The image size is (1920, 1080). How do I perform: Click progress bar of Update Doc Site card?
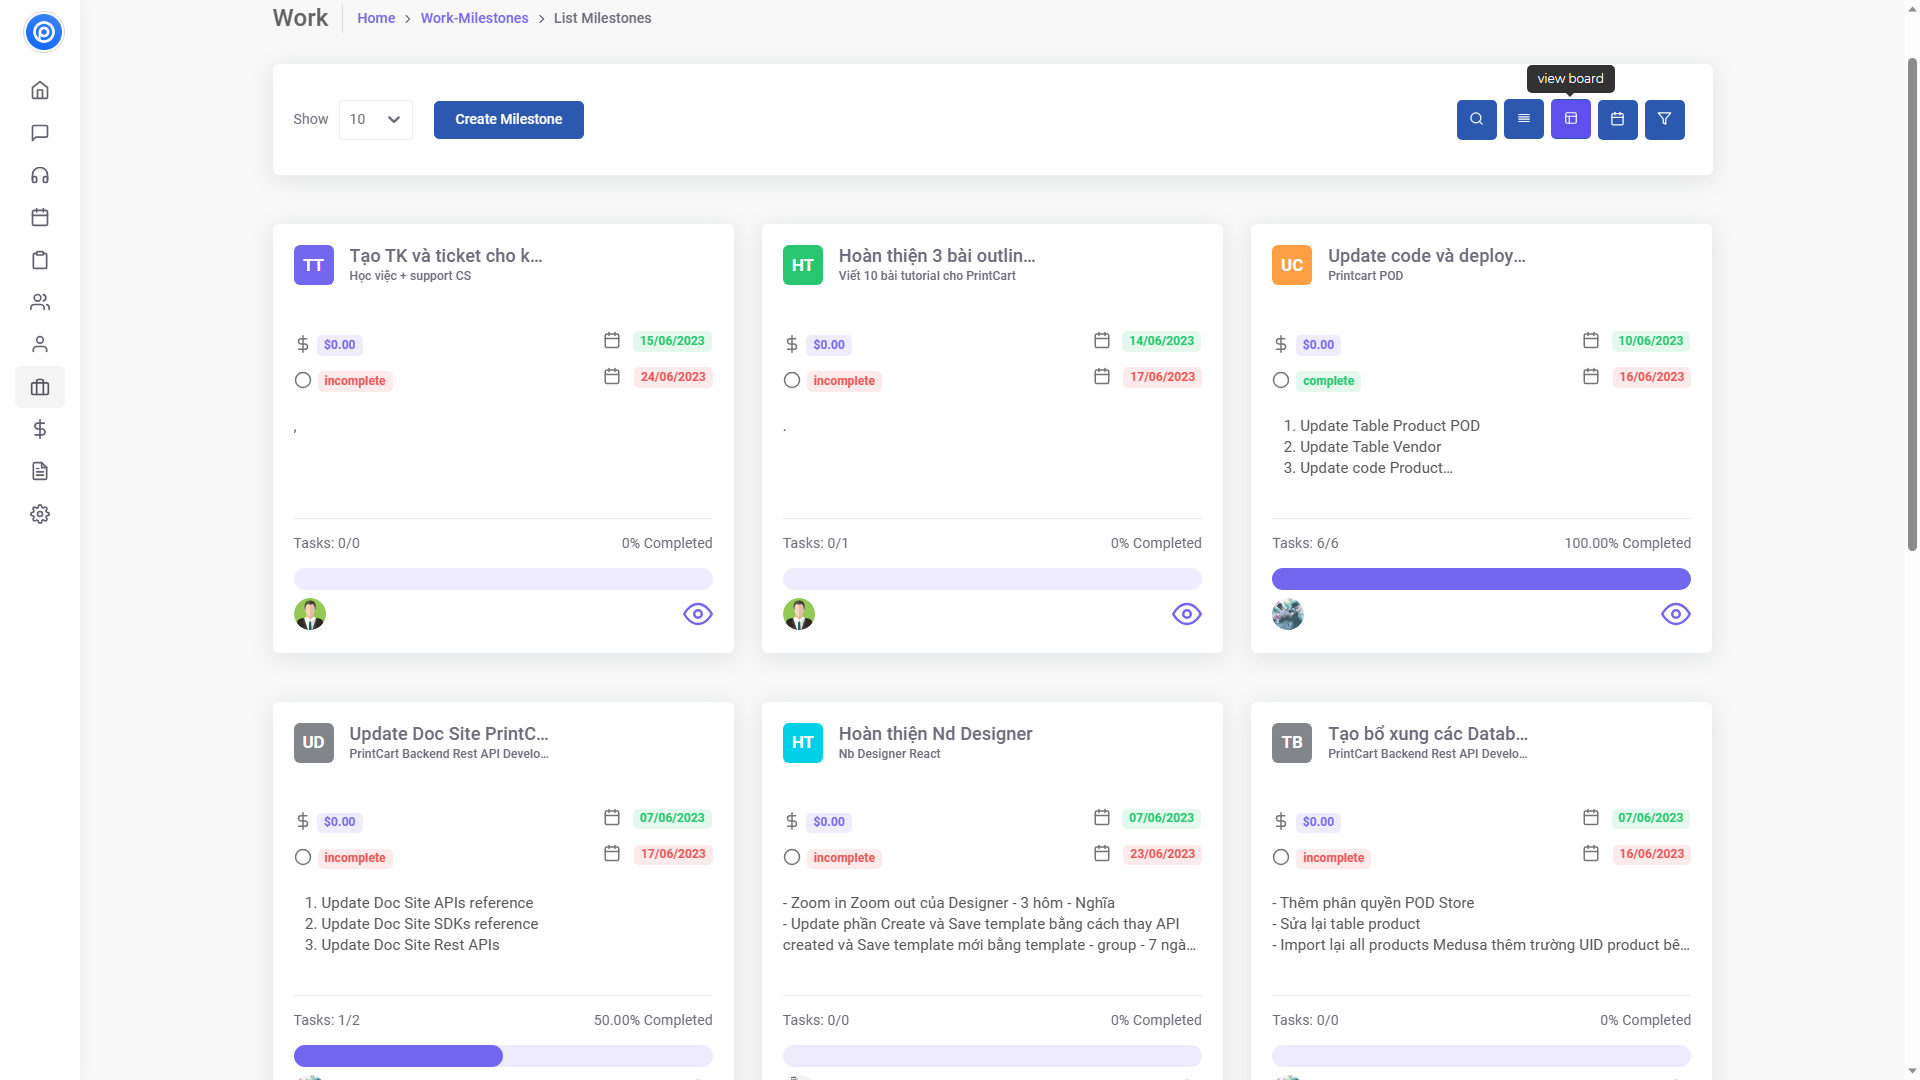(503, 1056)
